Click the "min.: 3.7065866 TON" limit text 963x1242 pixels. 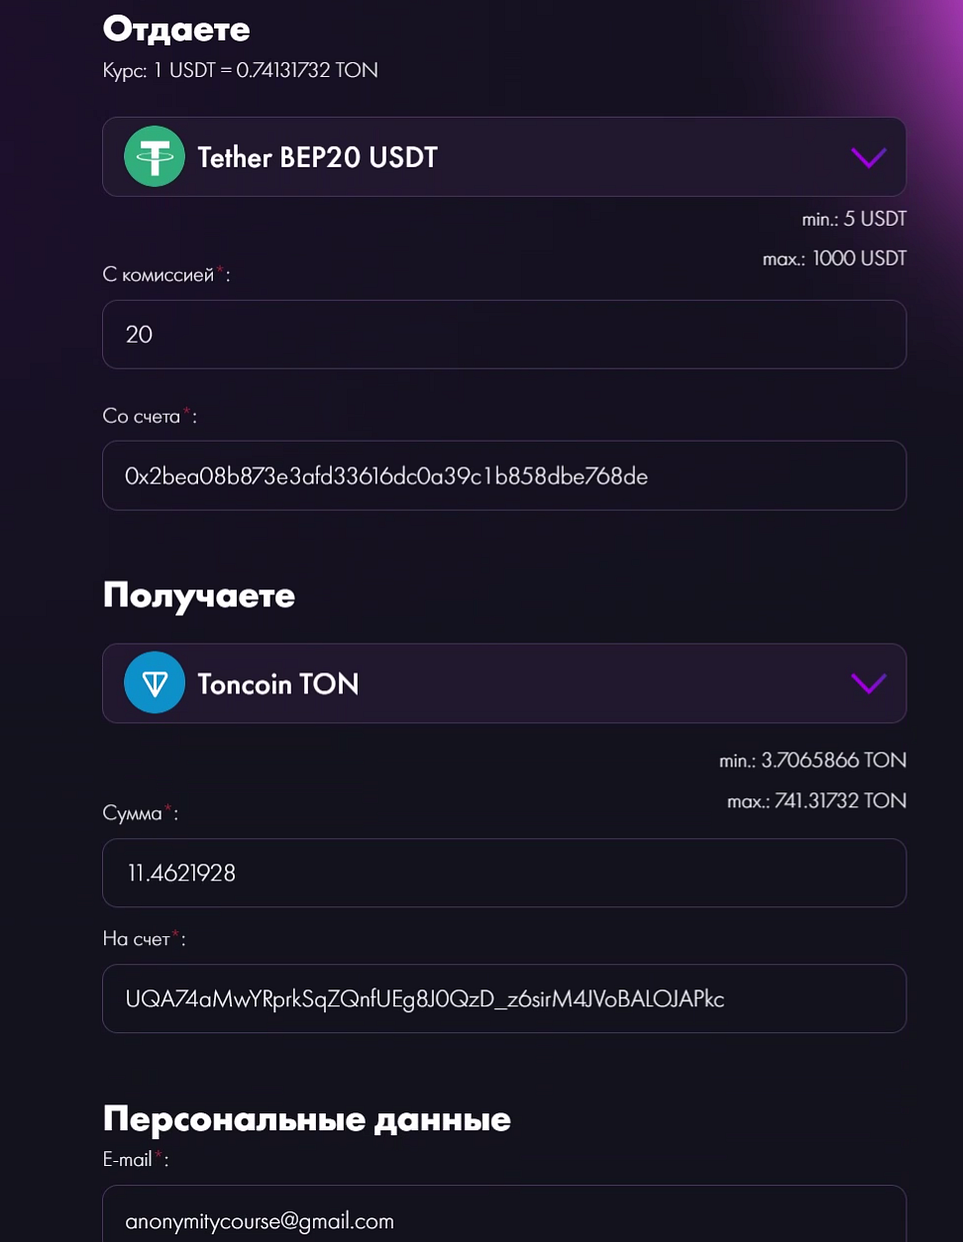coord(812,760)
